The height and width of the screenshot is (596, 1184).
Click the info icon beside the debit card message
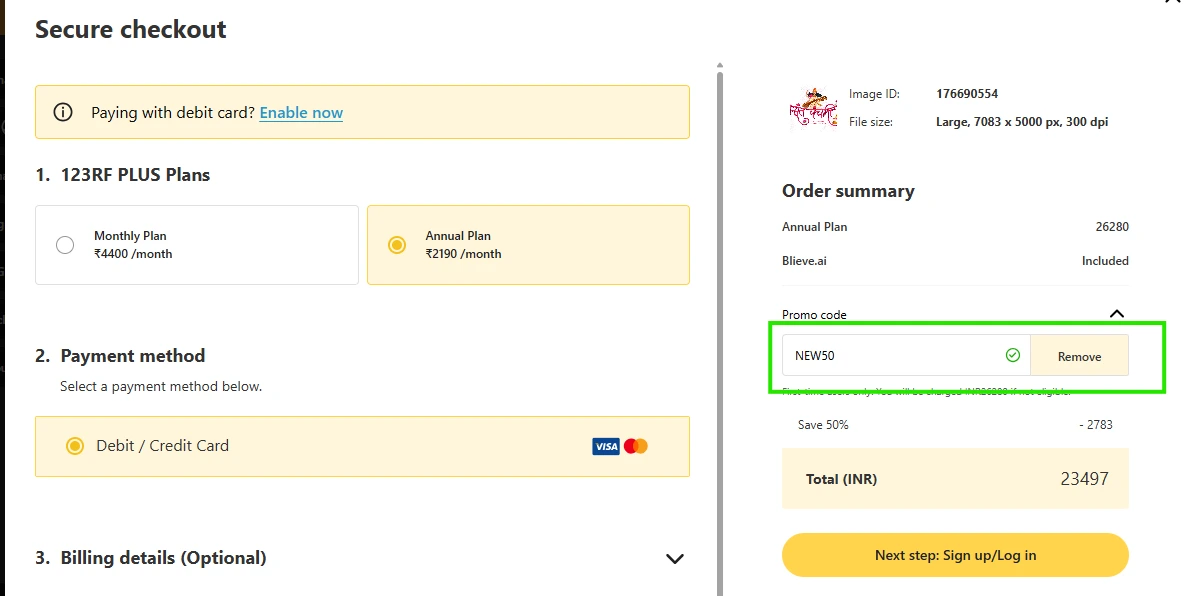click(x=63, y=112)
